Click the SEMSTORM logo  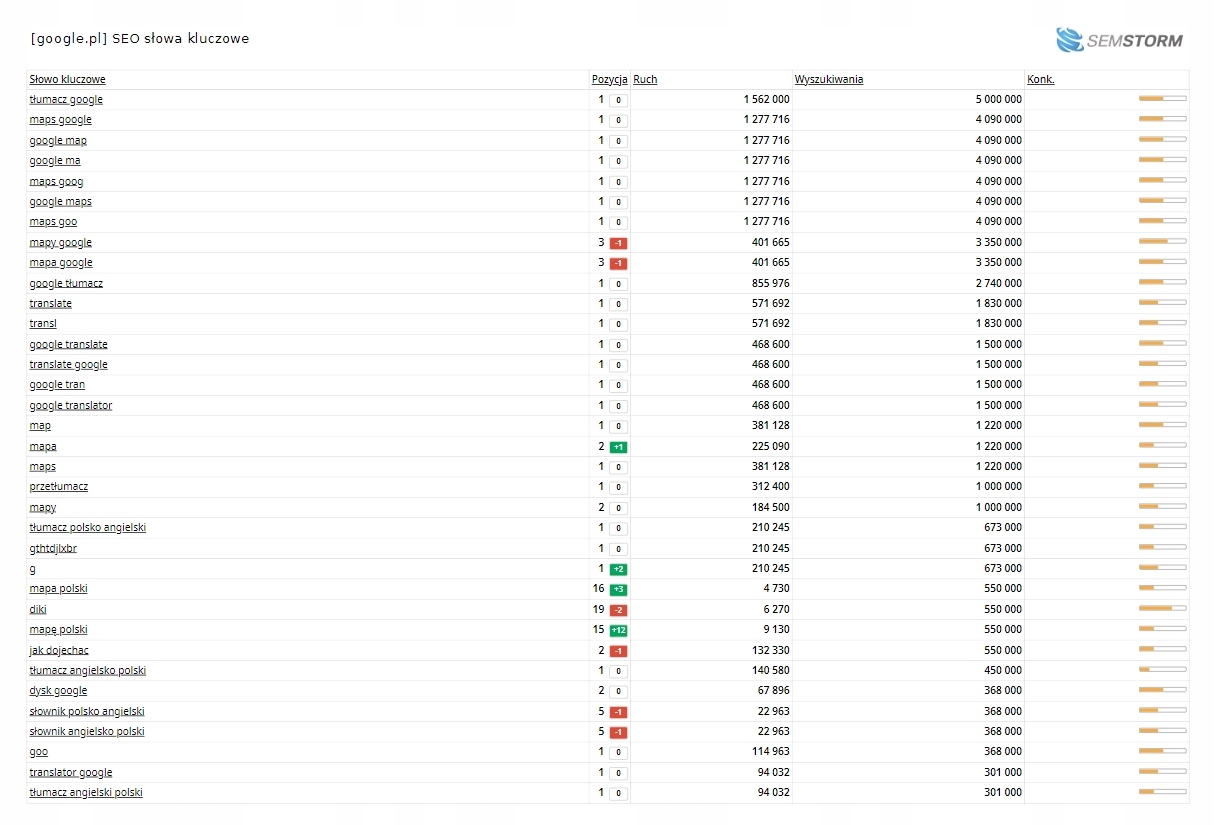click(x=1119, y=40)
